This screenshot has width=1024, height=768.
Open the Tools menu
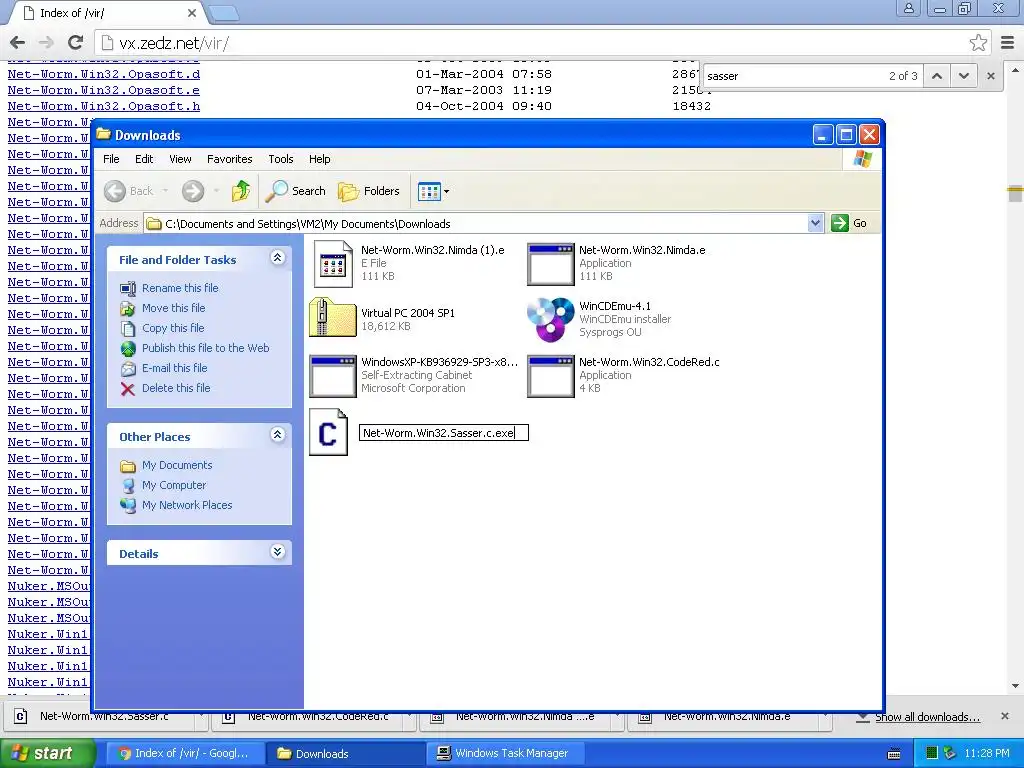281,159
